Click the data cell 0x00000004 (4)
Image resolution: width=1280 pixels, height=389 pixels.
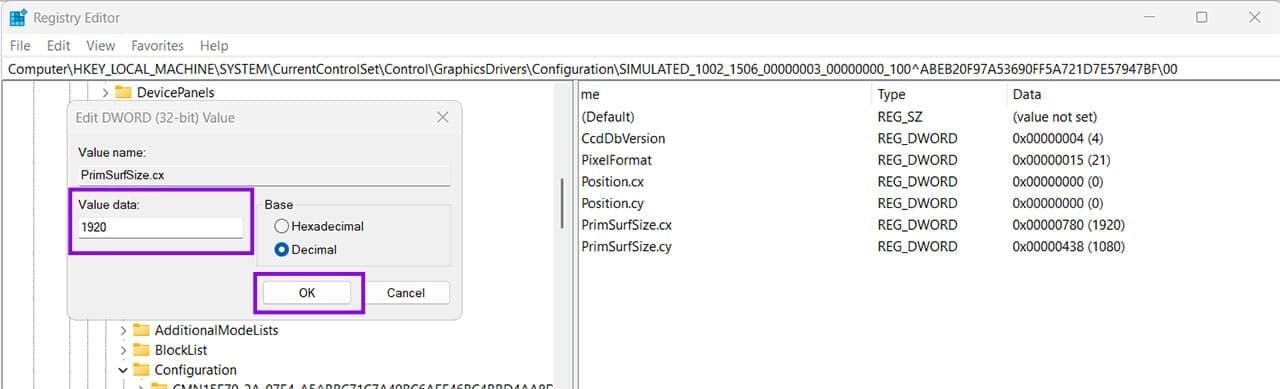coord(1058,138)
